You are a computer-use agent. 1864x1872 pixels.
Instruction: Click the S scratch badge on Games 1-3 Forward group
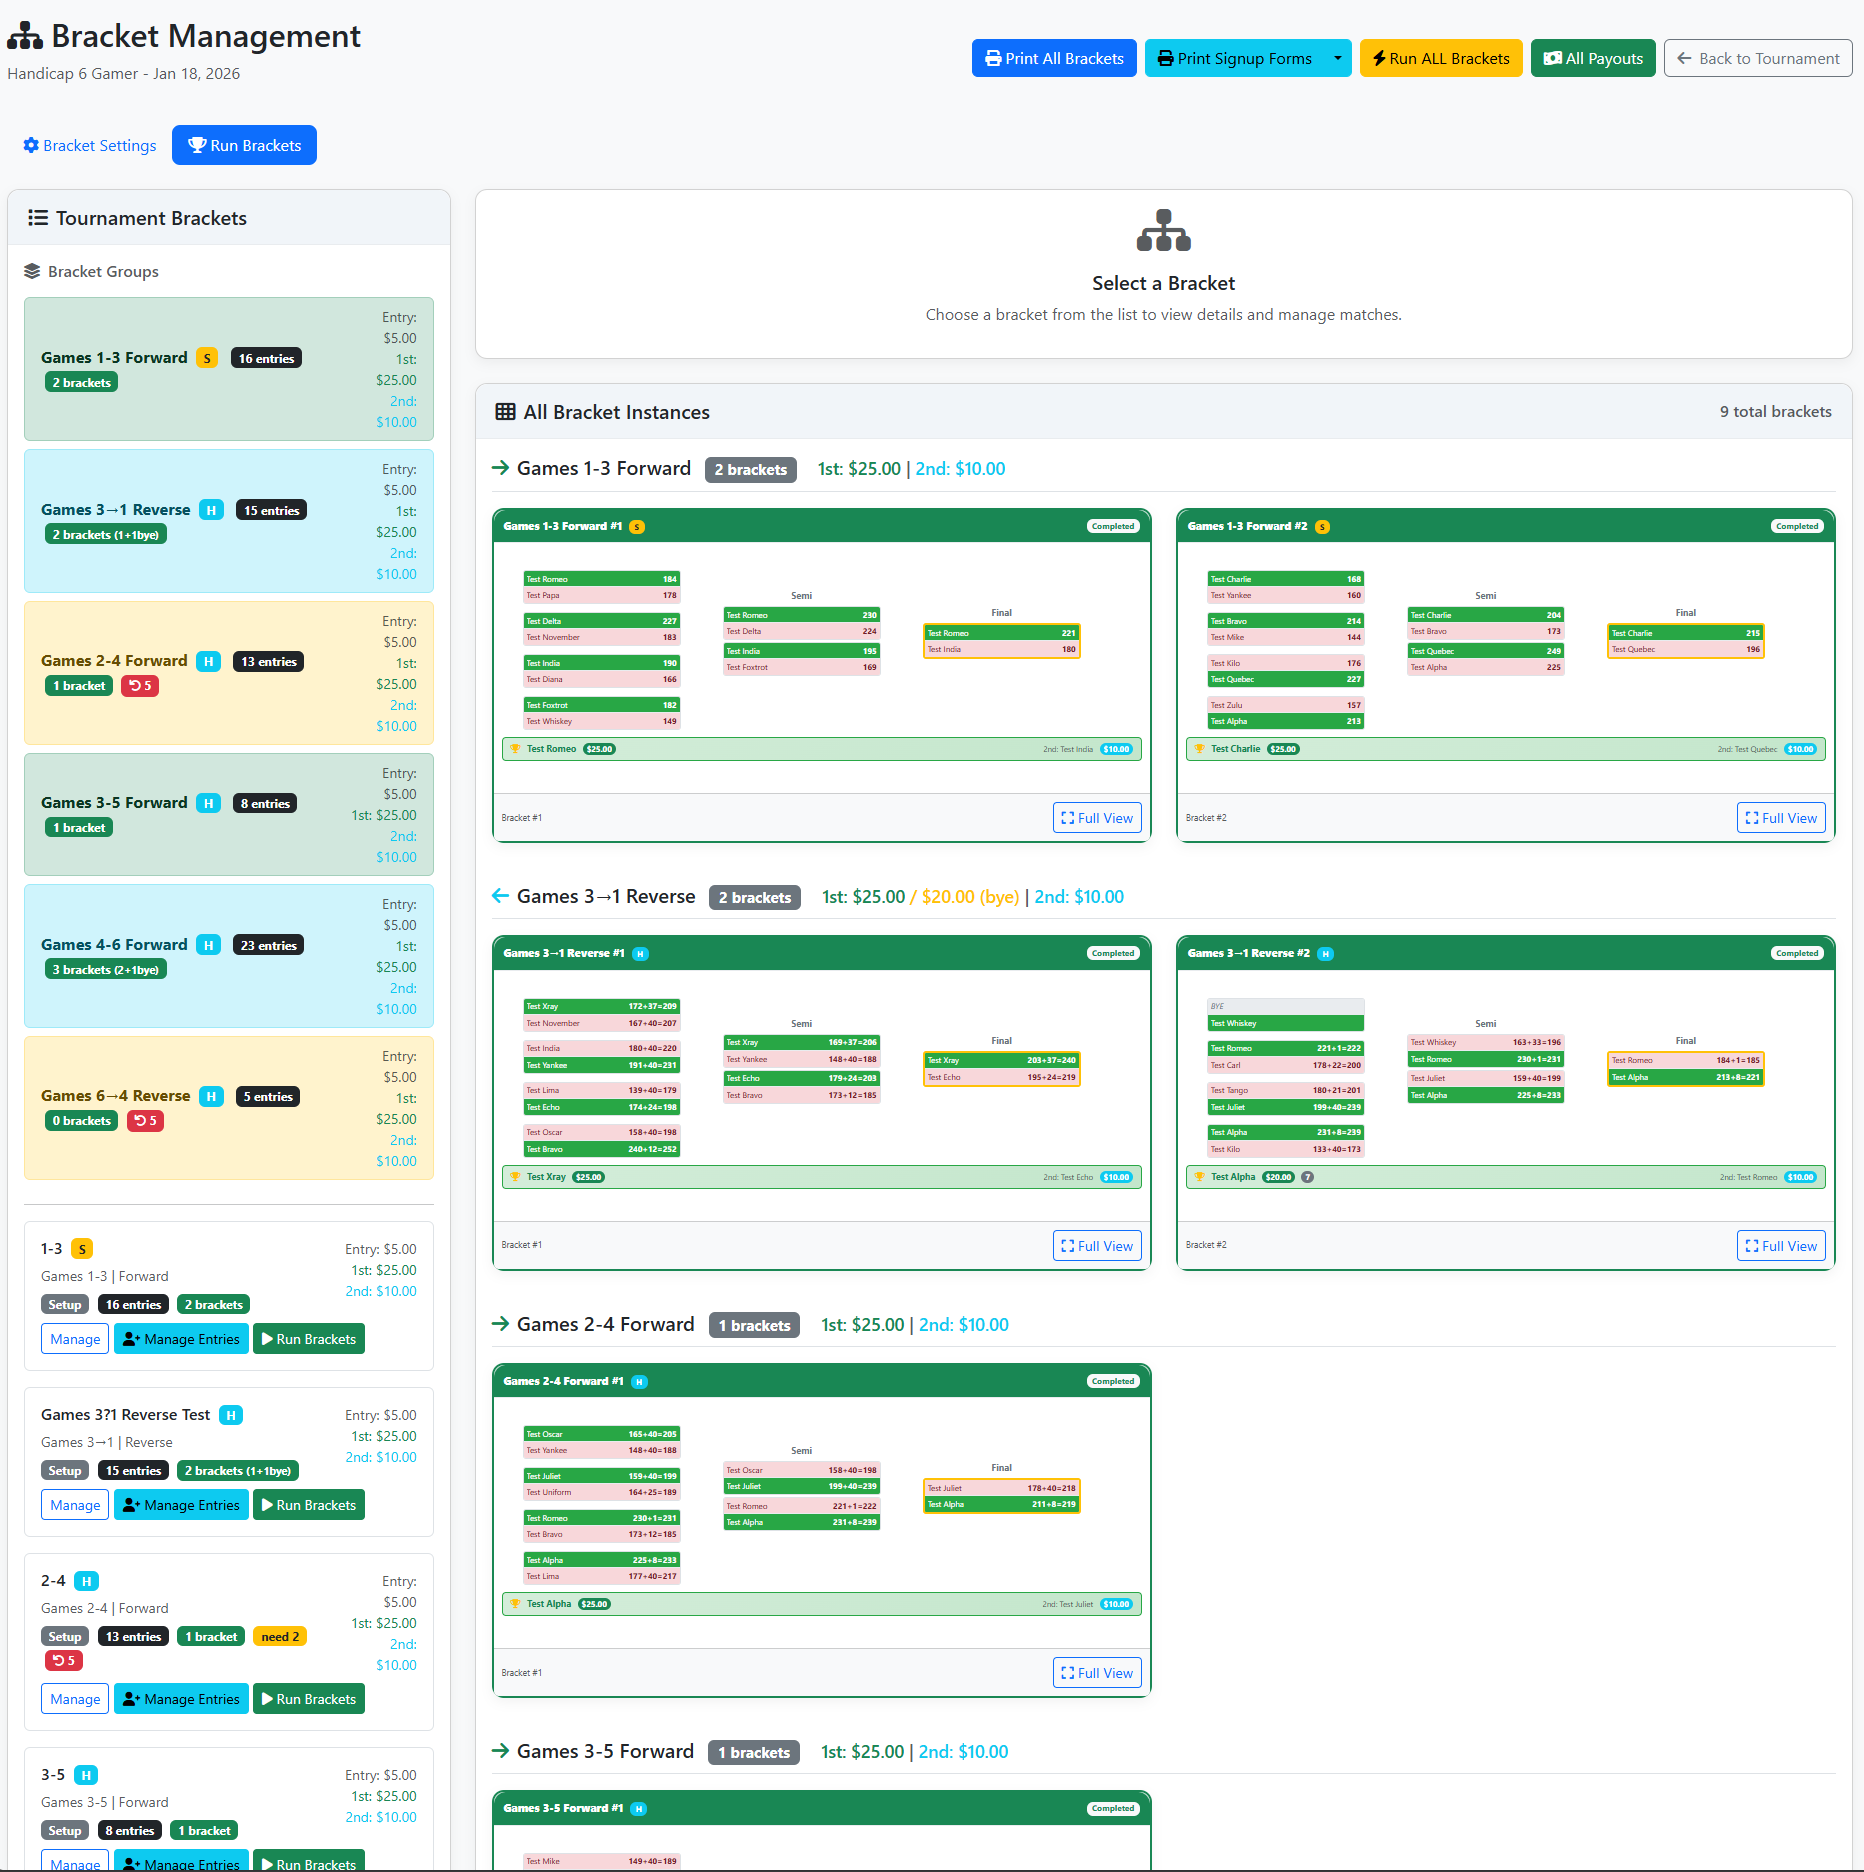pyautogui.click(x=207, y=358)
